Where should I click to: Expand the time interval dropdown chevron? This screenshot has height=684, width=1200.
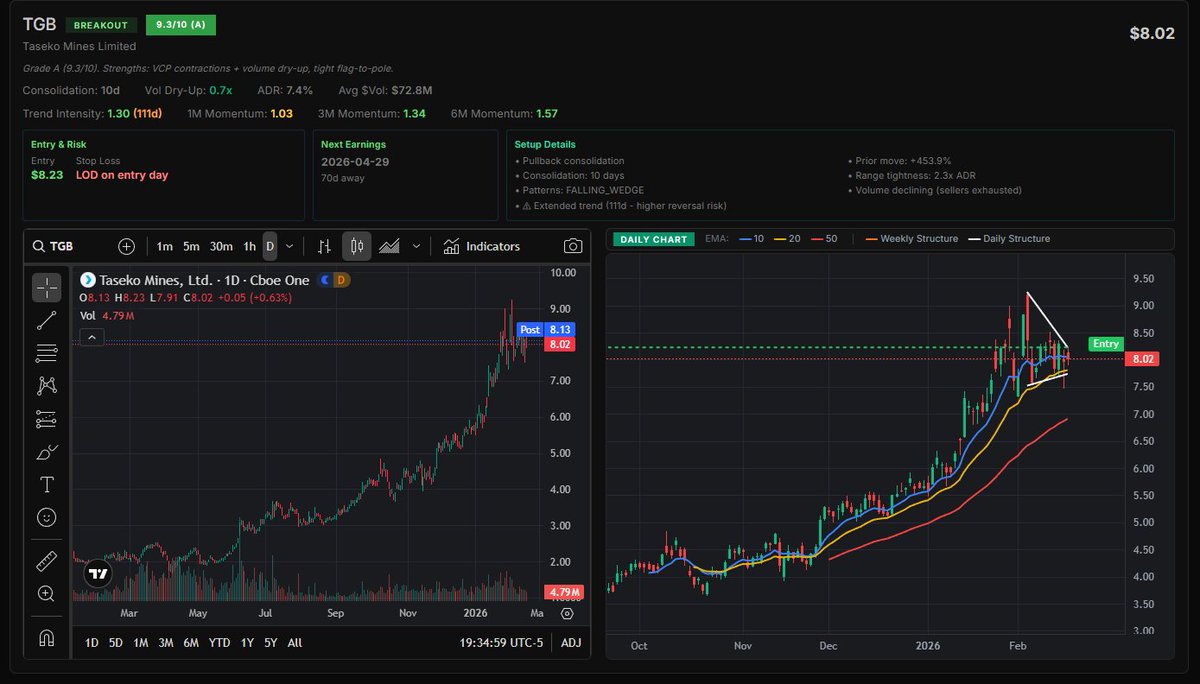290,246
